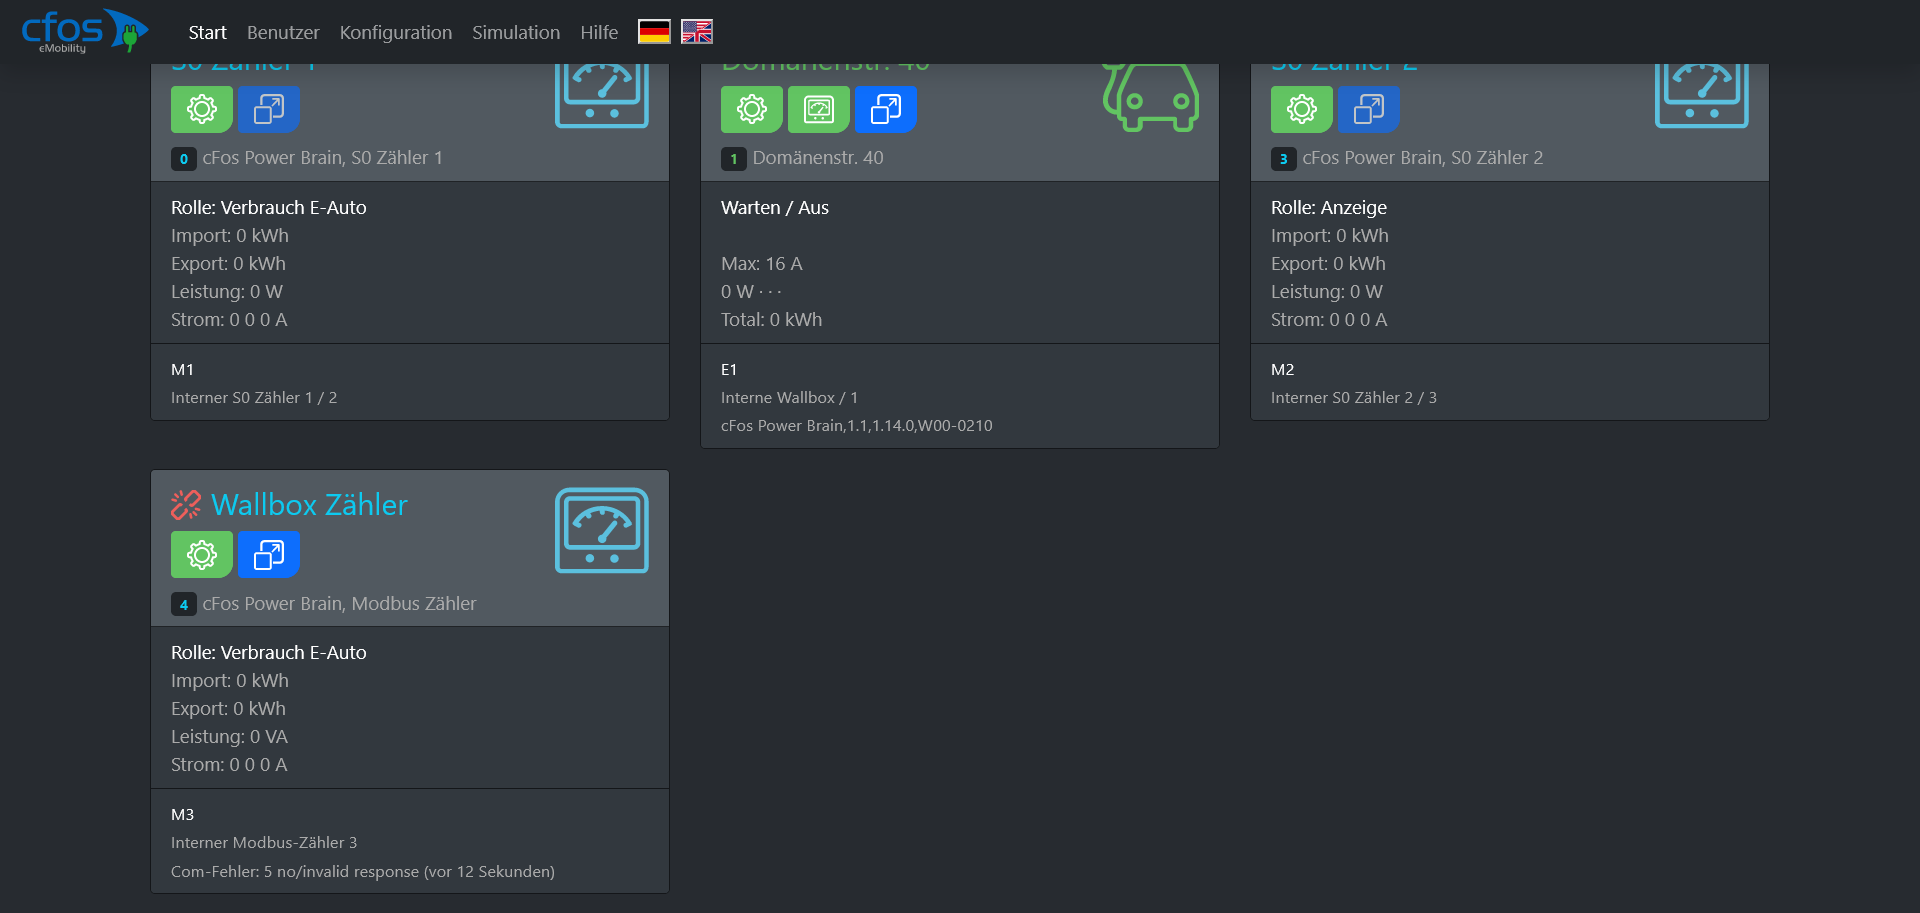Click 'Max: 16 A' value
This screenshot has height=913, width=1920.
pos(762,264)
